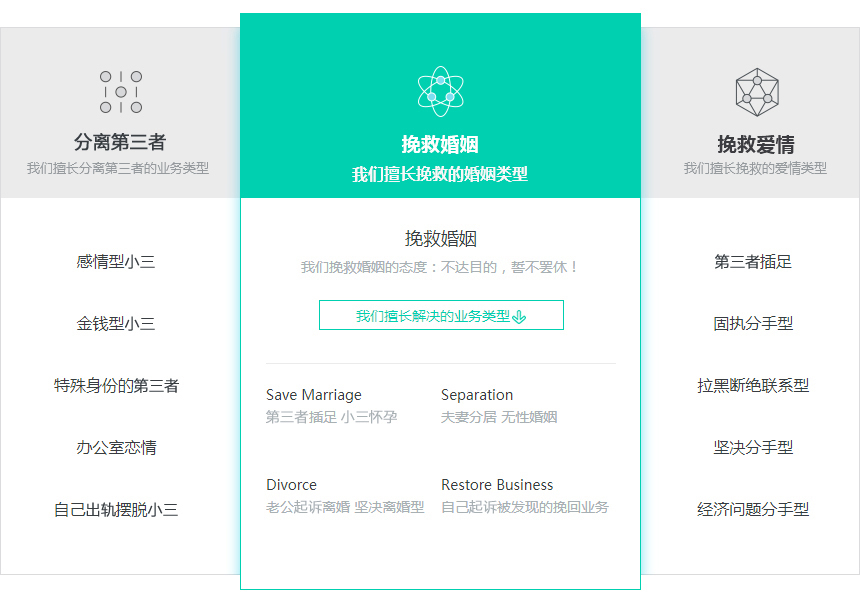The image size is (860, 603).
Task: Open the Divorce service entry
Action: (x=291, y=485)
